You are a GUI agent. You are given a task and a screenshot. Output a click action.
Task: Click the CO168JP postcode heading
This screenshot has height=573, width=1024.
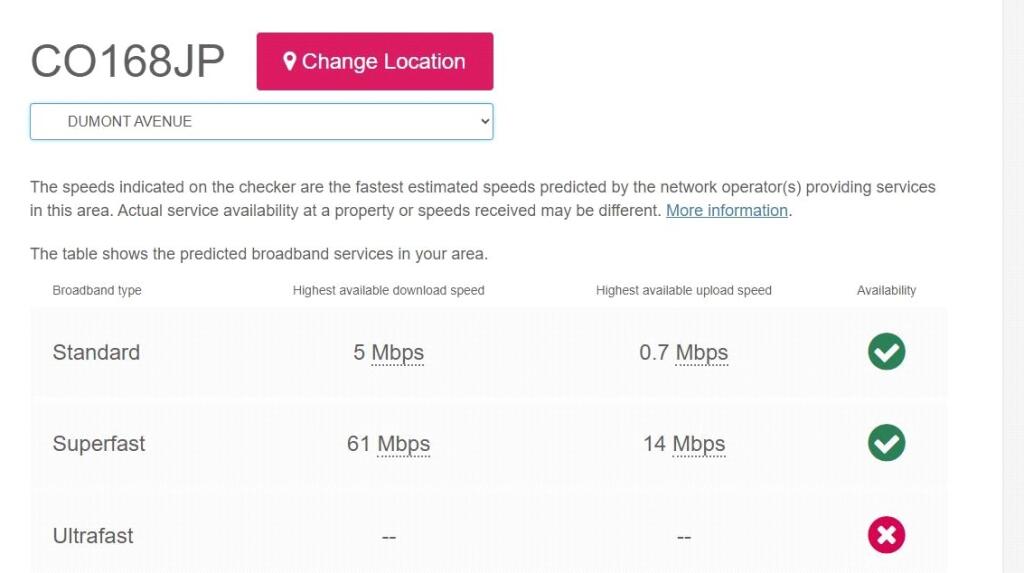coord(128,62)
